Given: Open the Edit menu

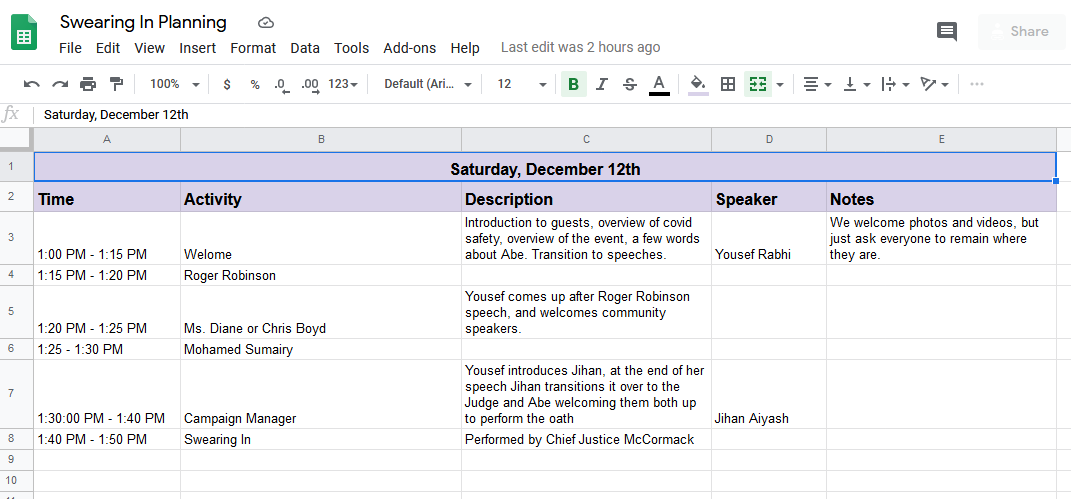Looking at the screenshot, I should (x=108, y=48).
